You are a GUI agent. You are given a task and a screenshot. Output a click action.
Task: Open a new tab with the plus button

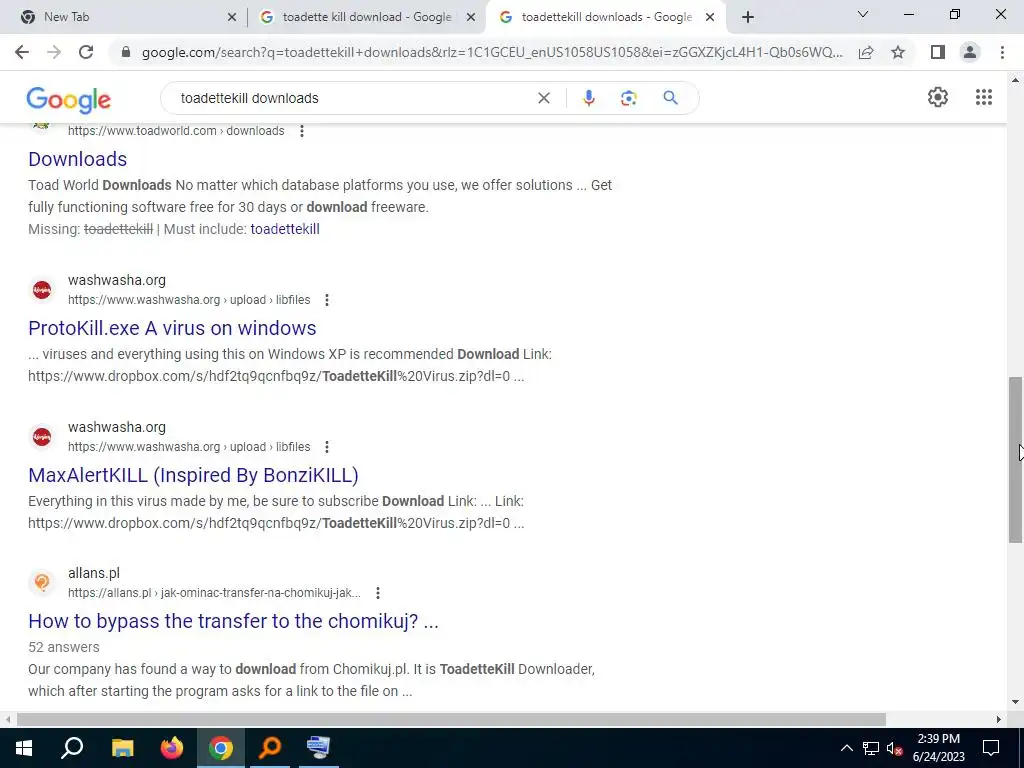coord(748,18)
